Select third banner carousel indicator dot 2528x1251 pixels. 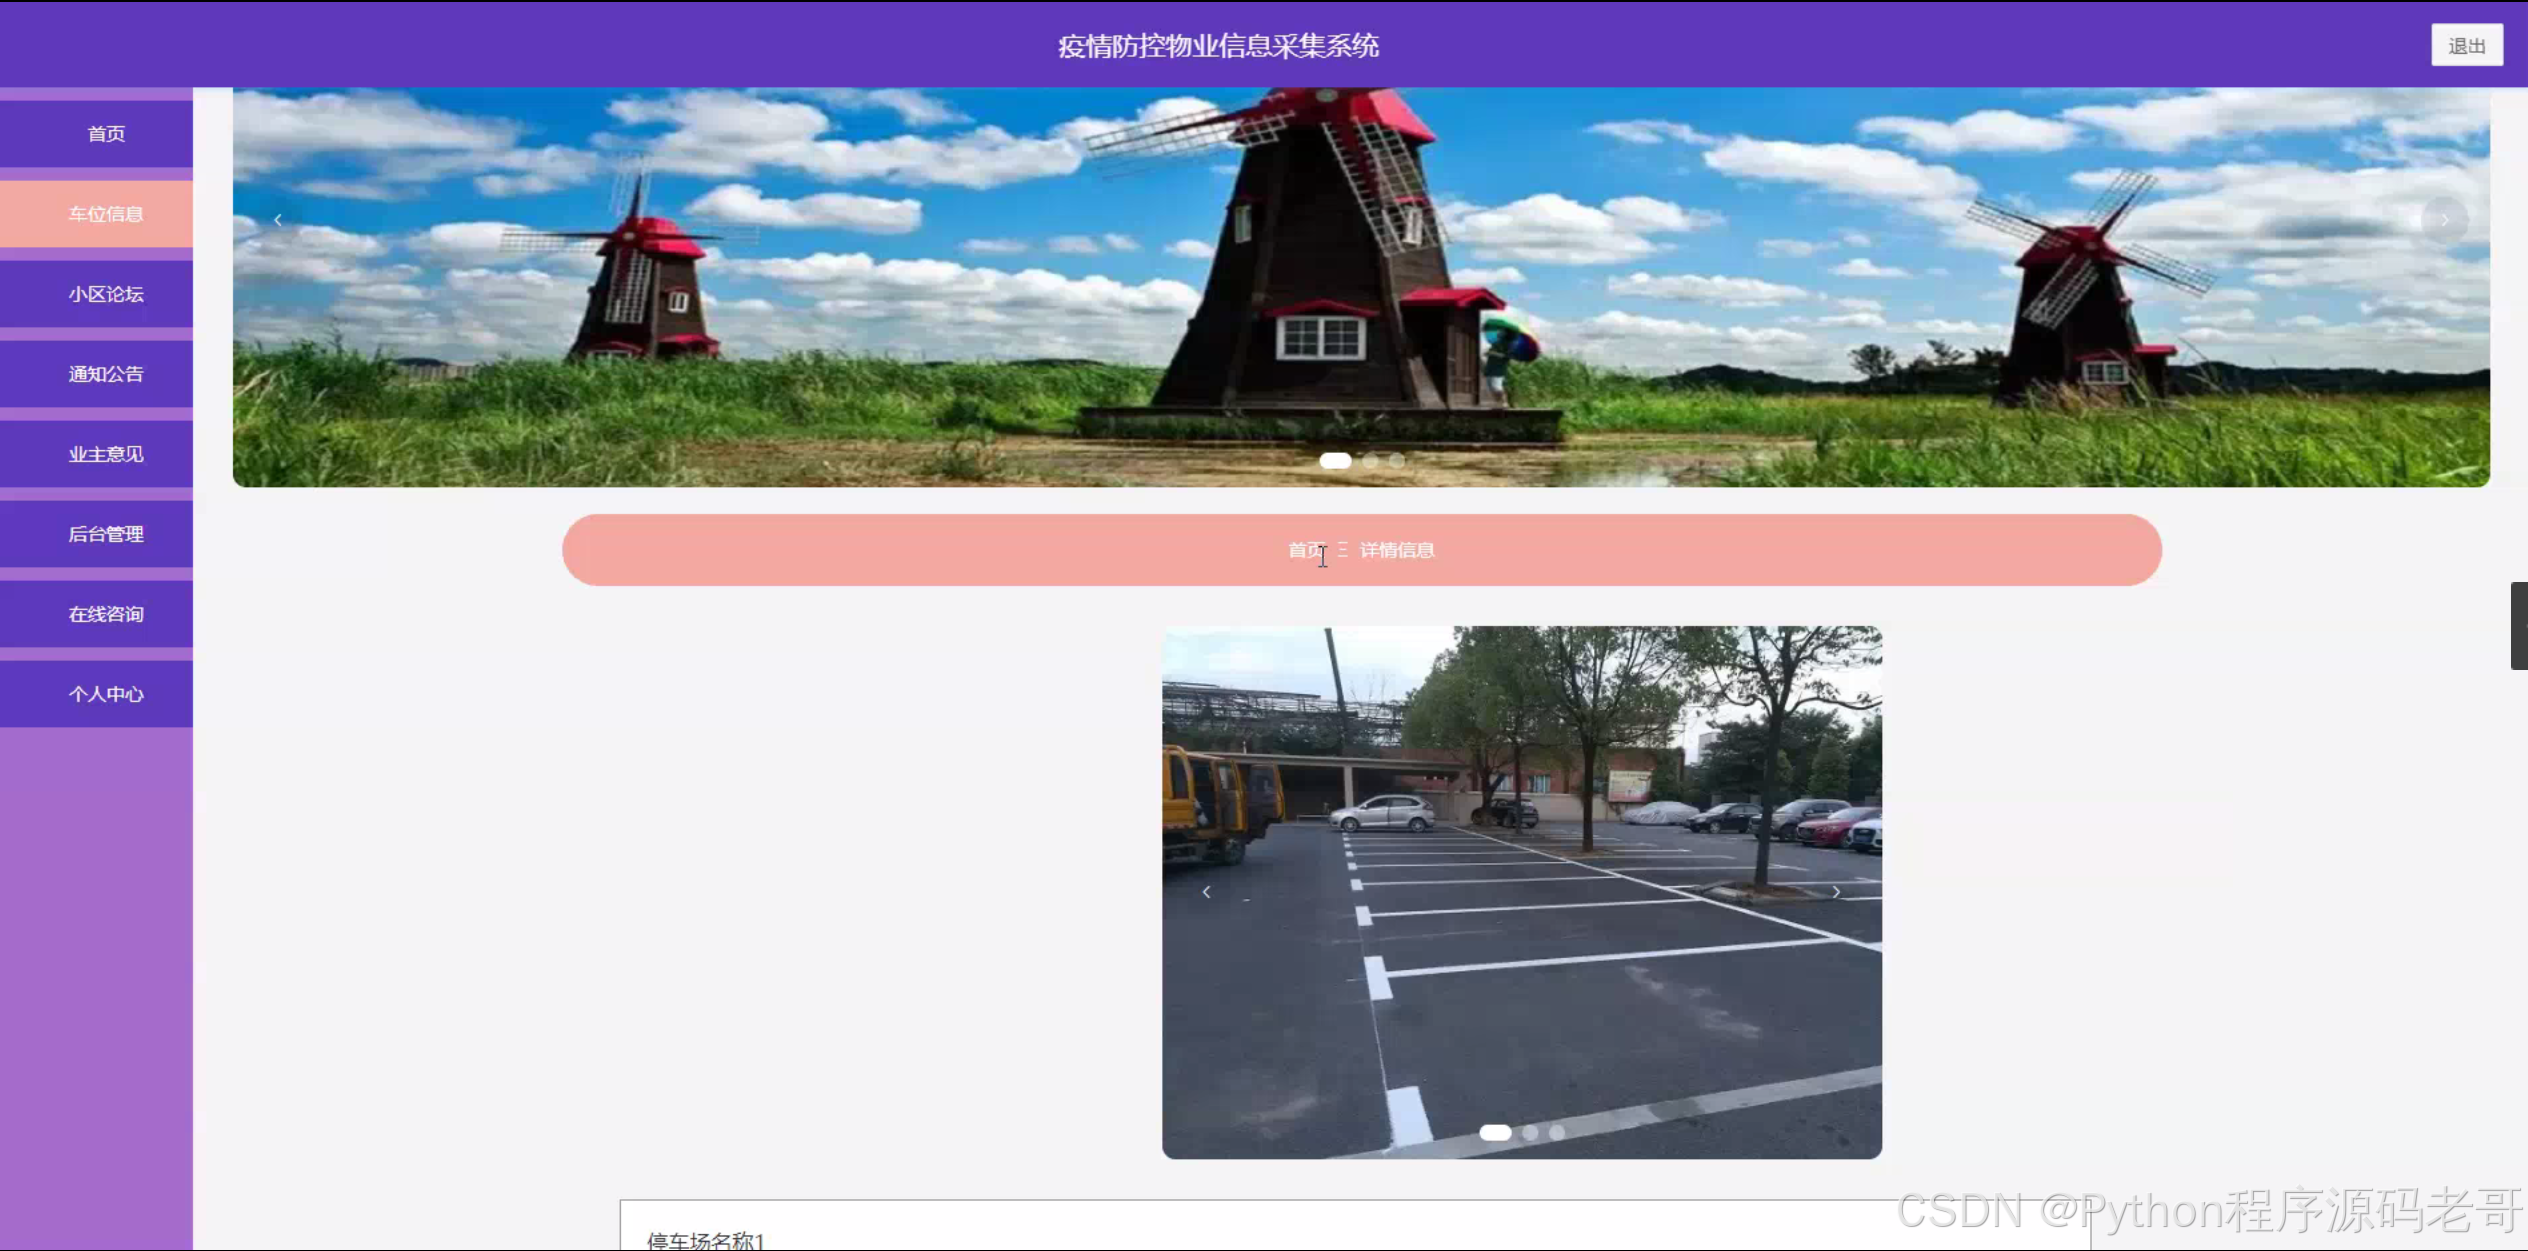pyautogui.click(x=1397, y=461)
